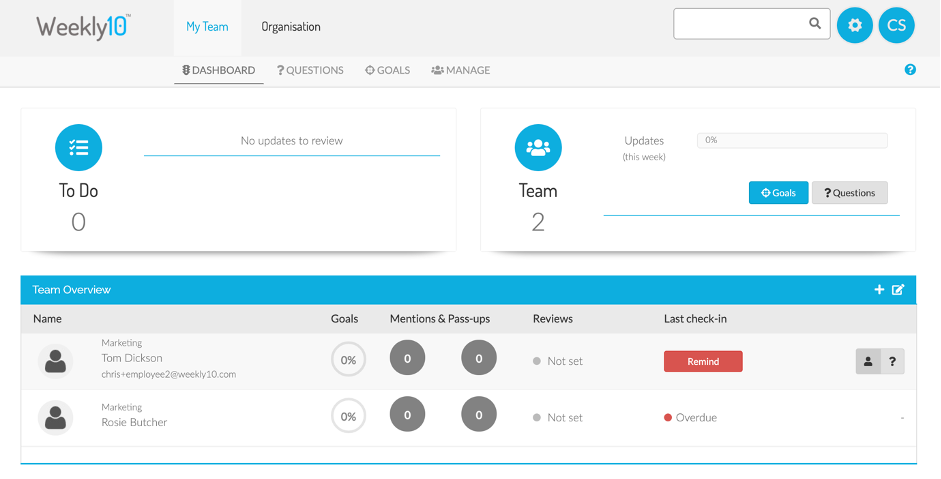Screen dimensions: 941x479
Task: Click inside the search input field
Action: [740, 24]
